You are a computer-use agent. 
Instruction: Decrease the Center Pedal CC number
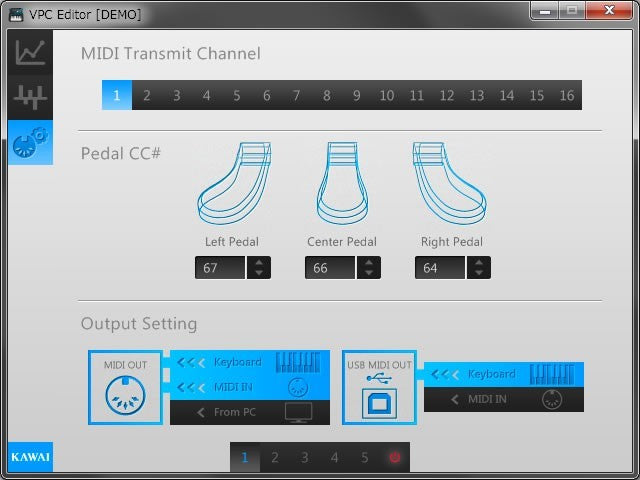369,273
